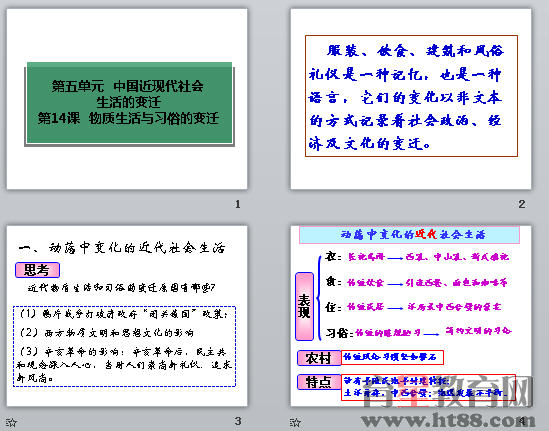This screenshot has height=431, width=549.
Task: Click the pink 思考 button on slide 3
Action: coord(37,270)
